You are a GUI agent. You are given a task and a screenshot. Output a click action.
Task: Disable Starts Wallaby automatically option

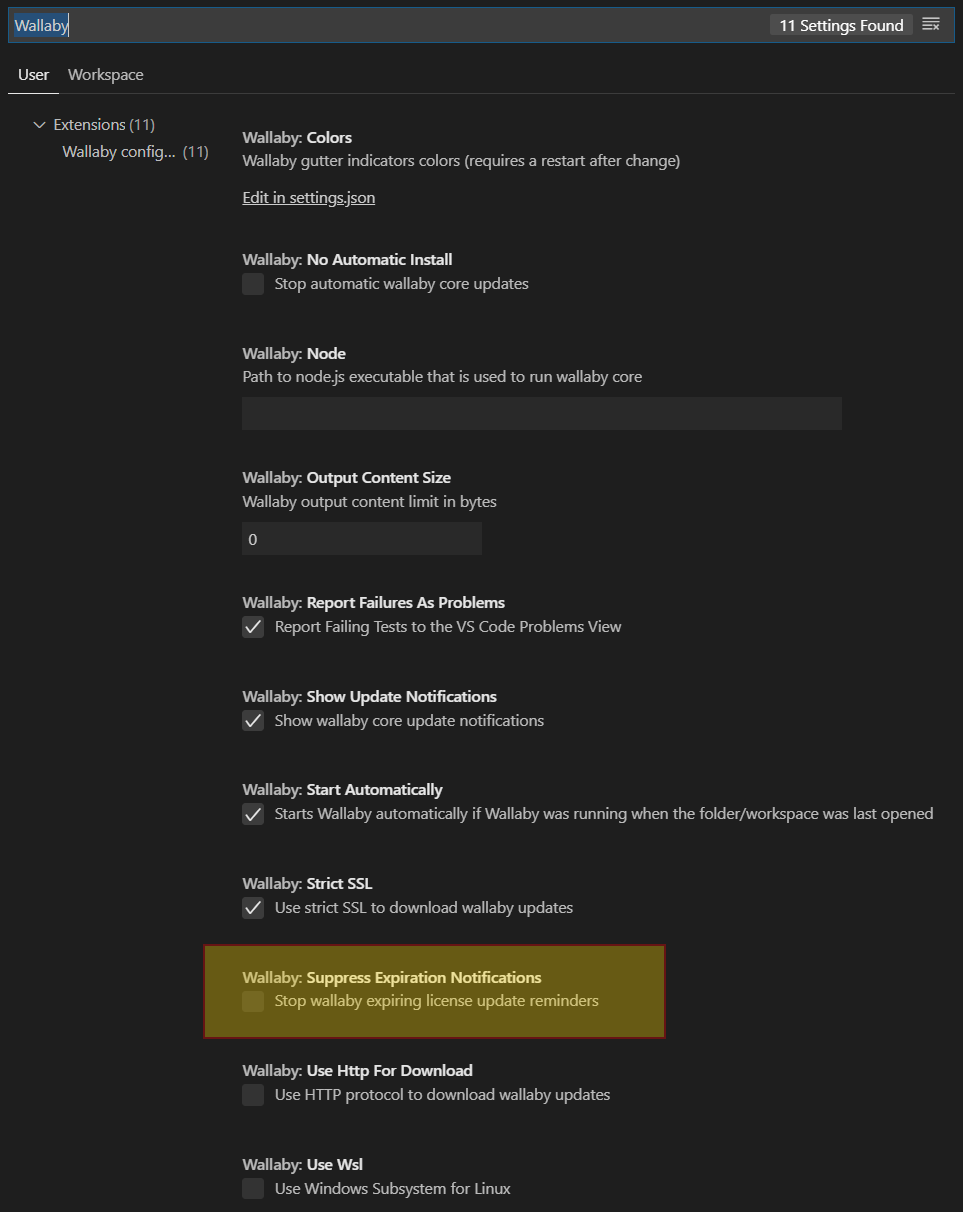(253, 814)
